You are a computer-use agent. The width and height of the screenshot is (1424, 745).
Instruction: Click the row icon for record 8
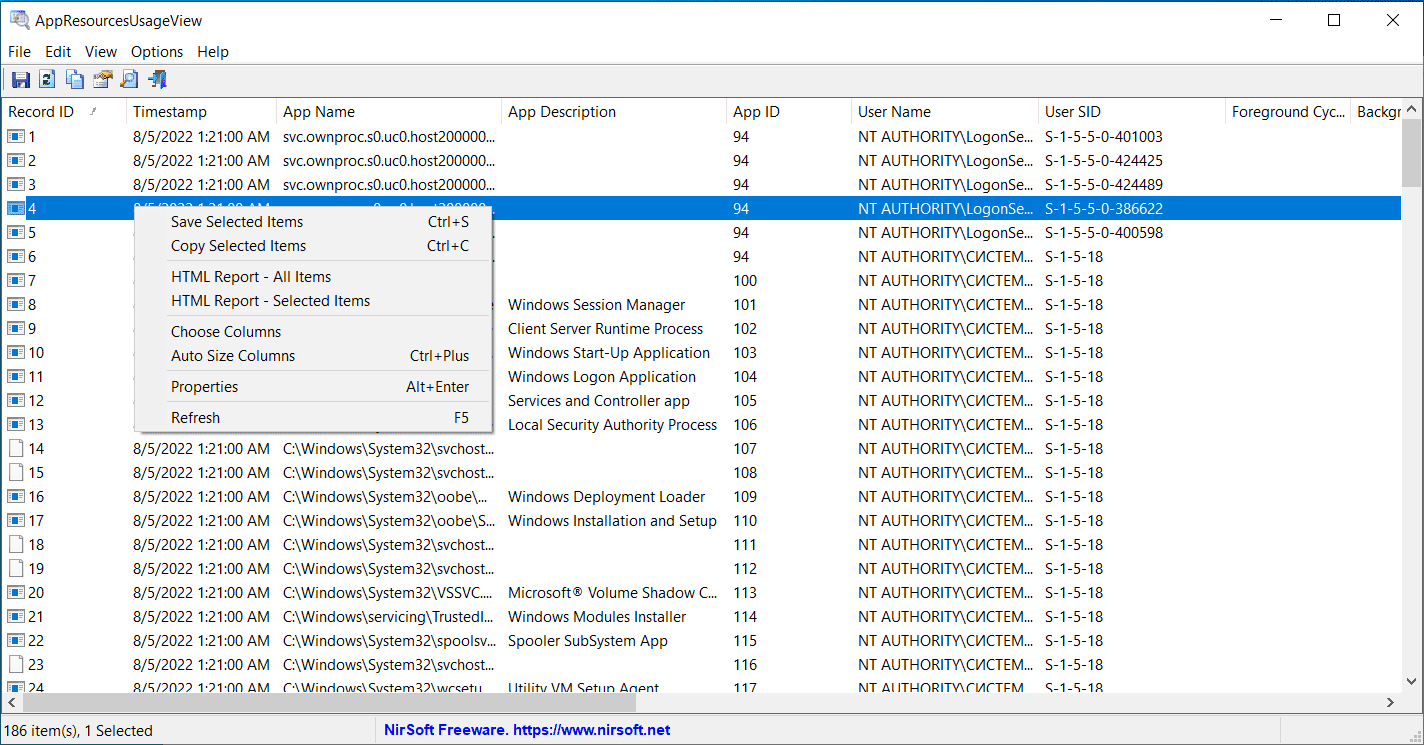pyautogui.click(x=16, y=305)
